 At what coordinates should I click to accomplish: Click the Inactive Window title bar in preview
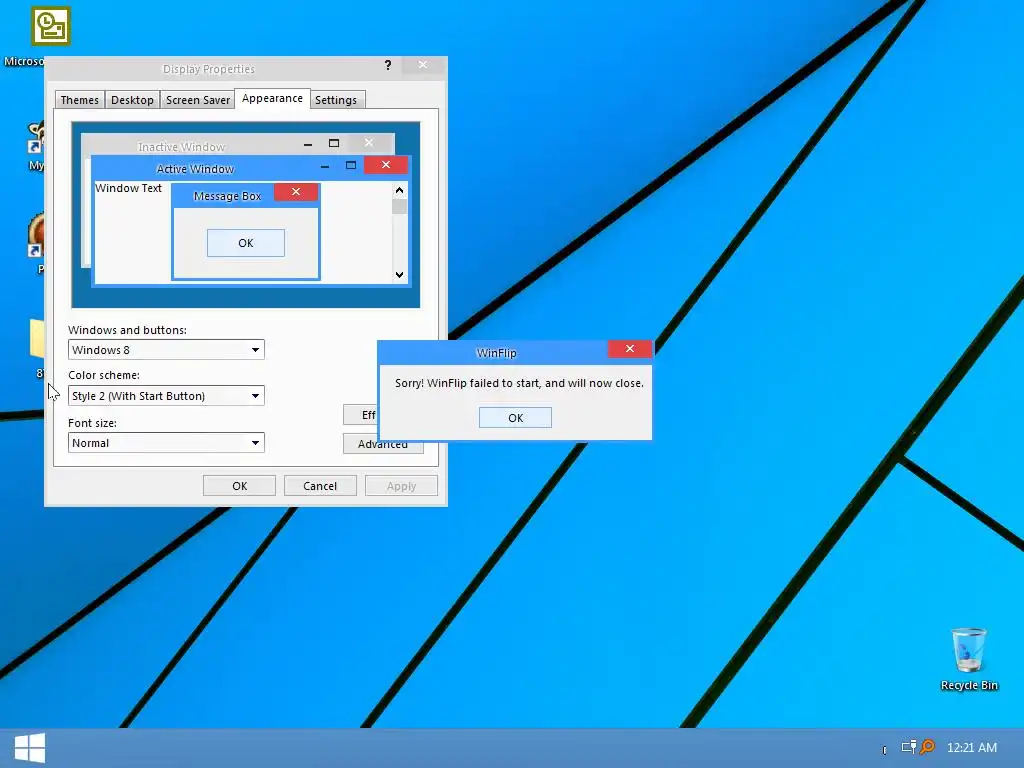click(x=182, y=146)
